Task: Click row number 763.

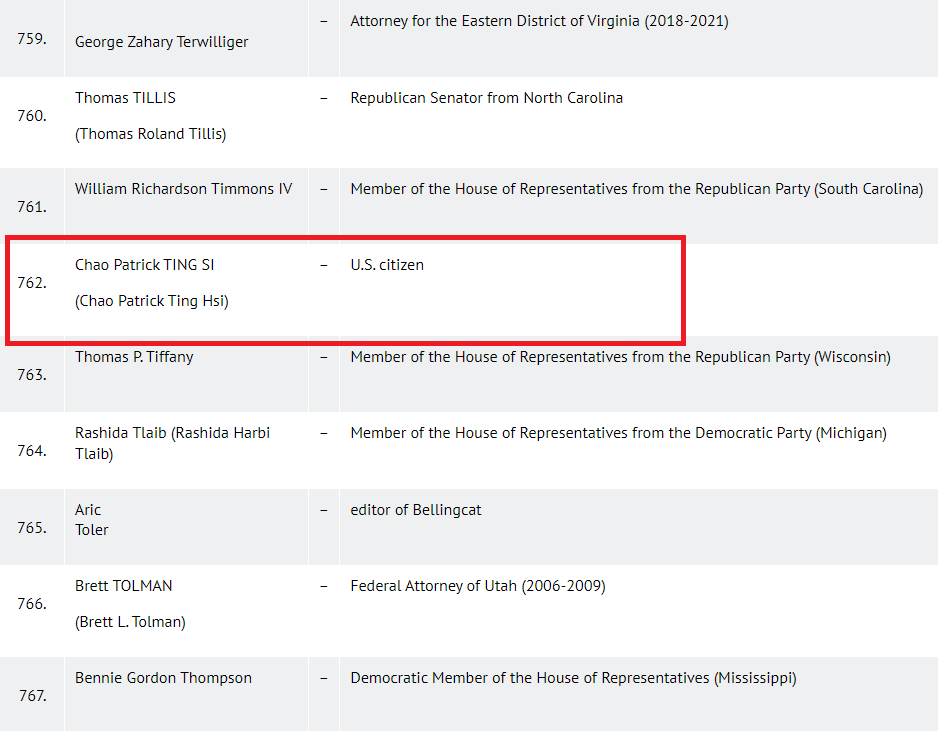Action: pos(32,375)
